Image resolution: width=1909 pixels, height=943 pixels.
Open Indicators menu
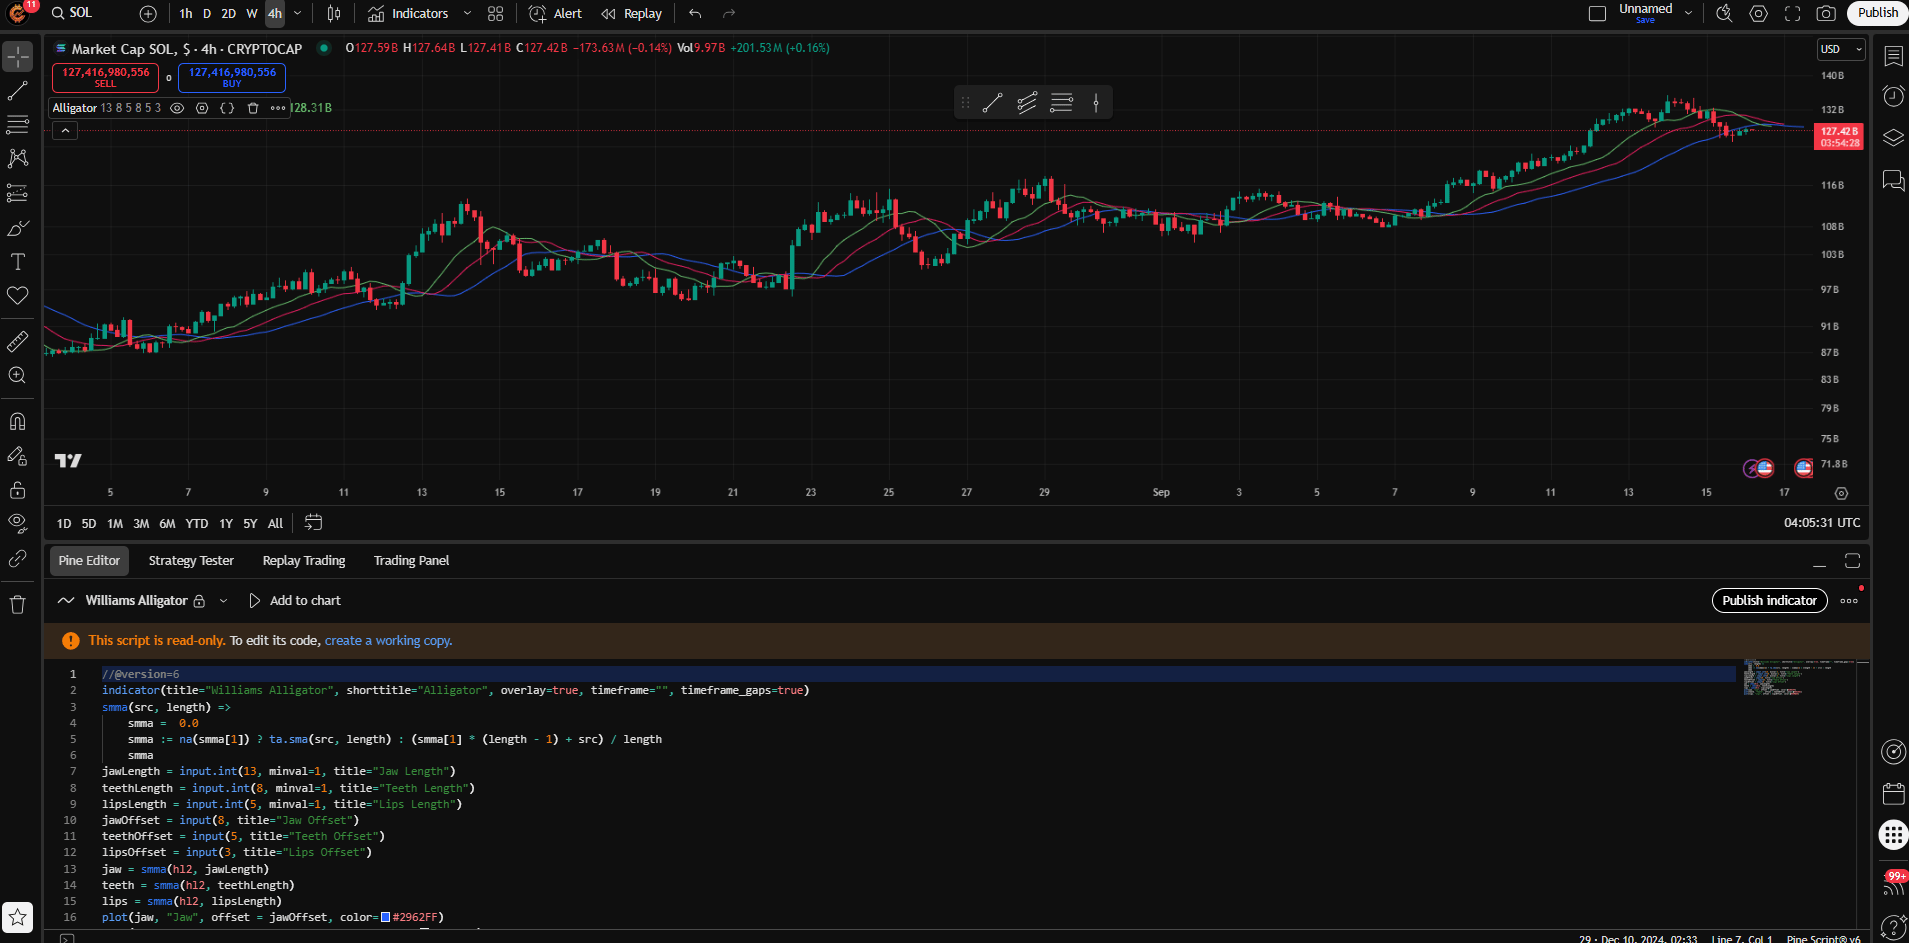[408, 14]
